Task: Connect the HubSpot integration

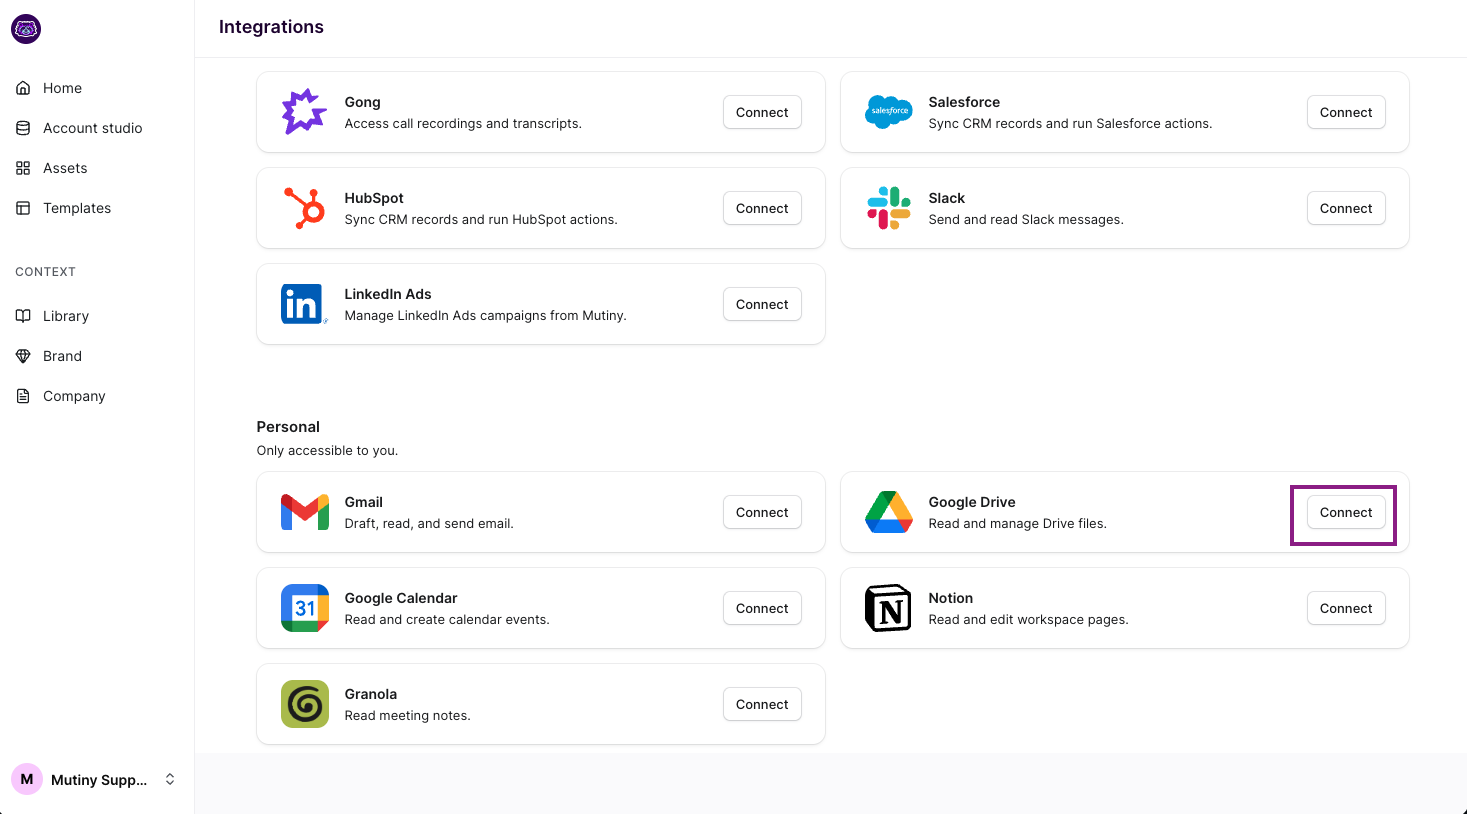Action: coord(762,208)
